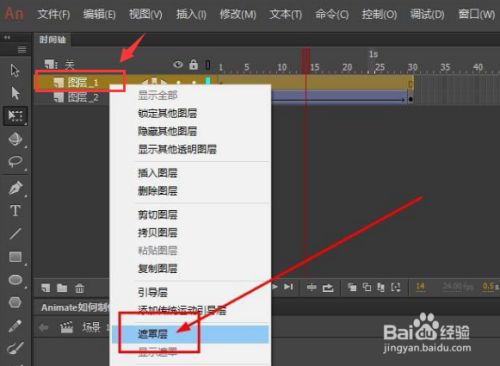Go to next keyframe arrow in 图层_1
500x366 pixels.
[163, 82]
